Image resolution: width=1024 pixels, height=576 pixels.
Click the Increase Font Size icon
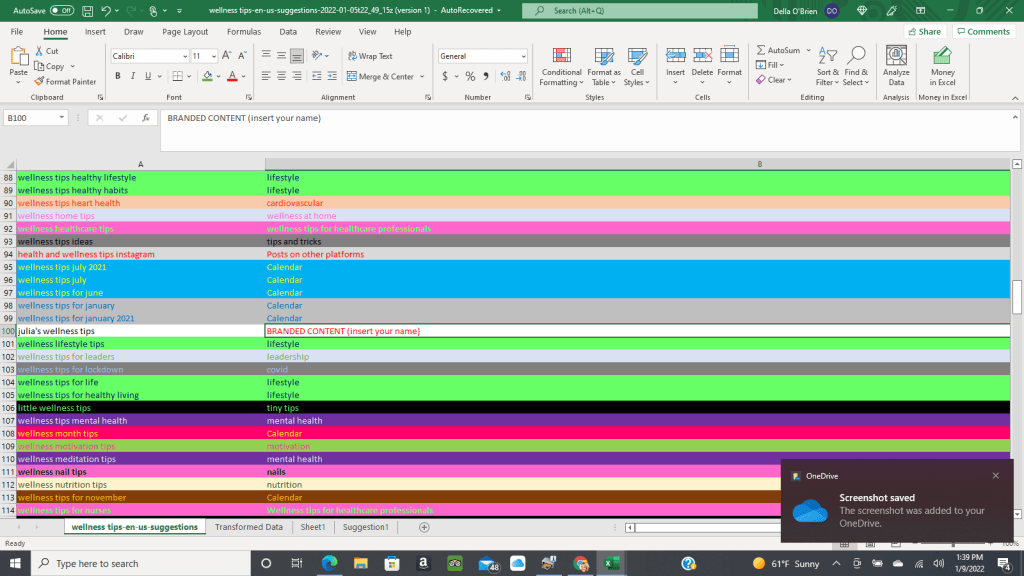click(x=225, y=56)
